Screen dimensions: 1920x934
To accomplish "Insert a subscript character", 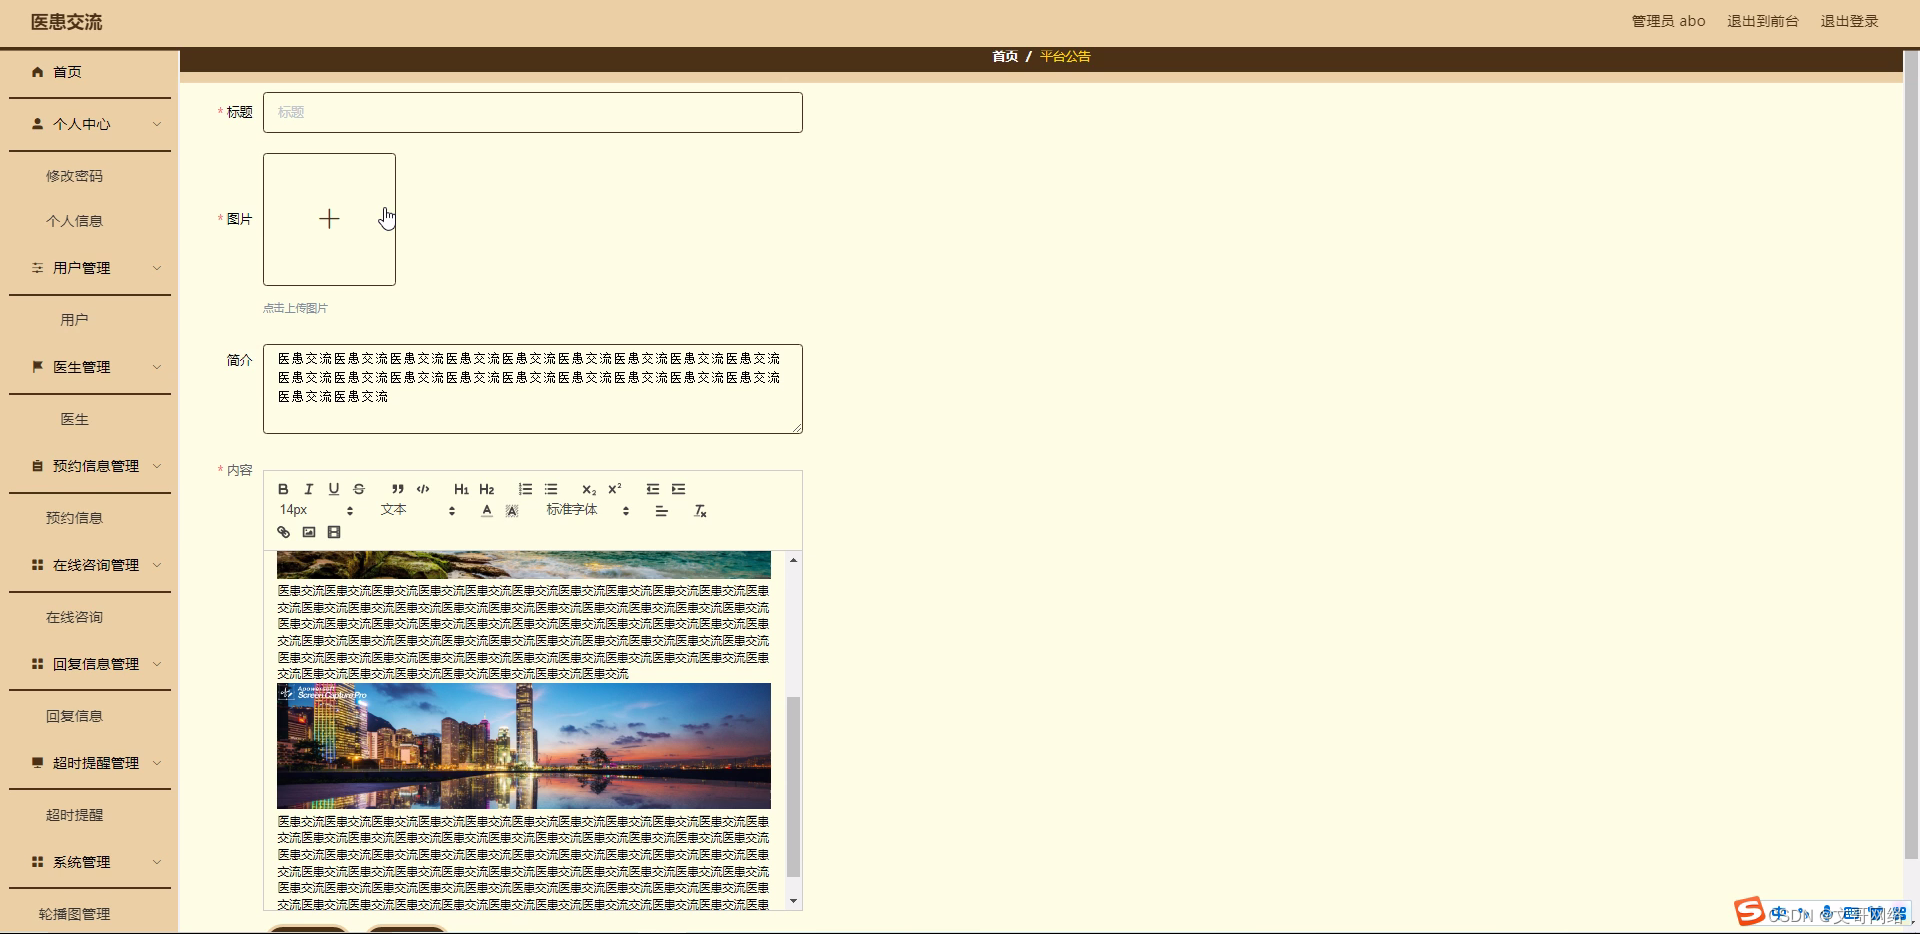I will [588, 490].
